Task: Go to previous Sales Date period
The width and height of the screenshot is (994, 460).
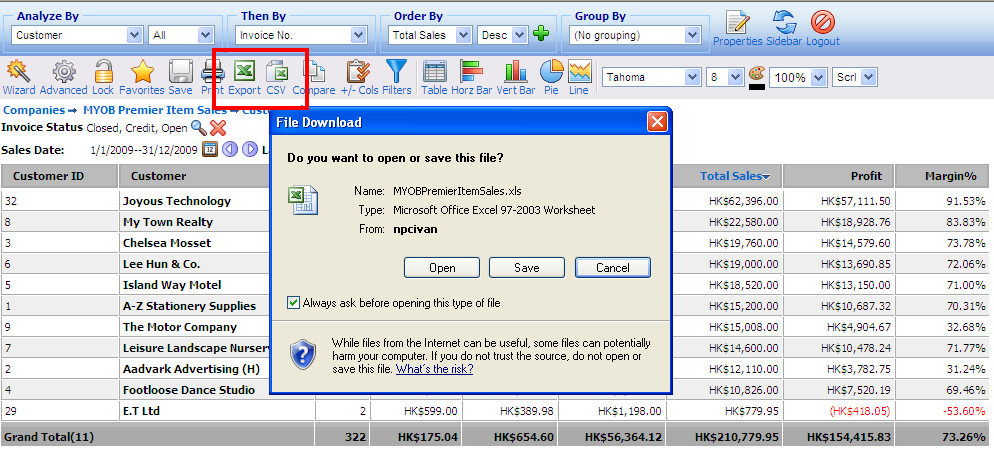Action: (x=229, y=150)
